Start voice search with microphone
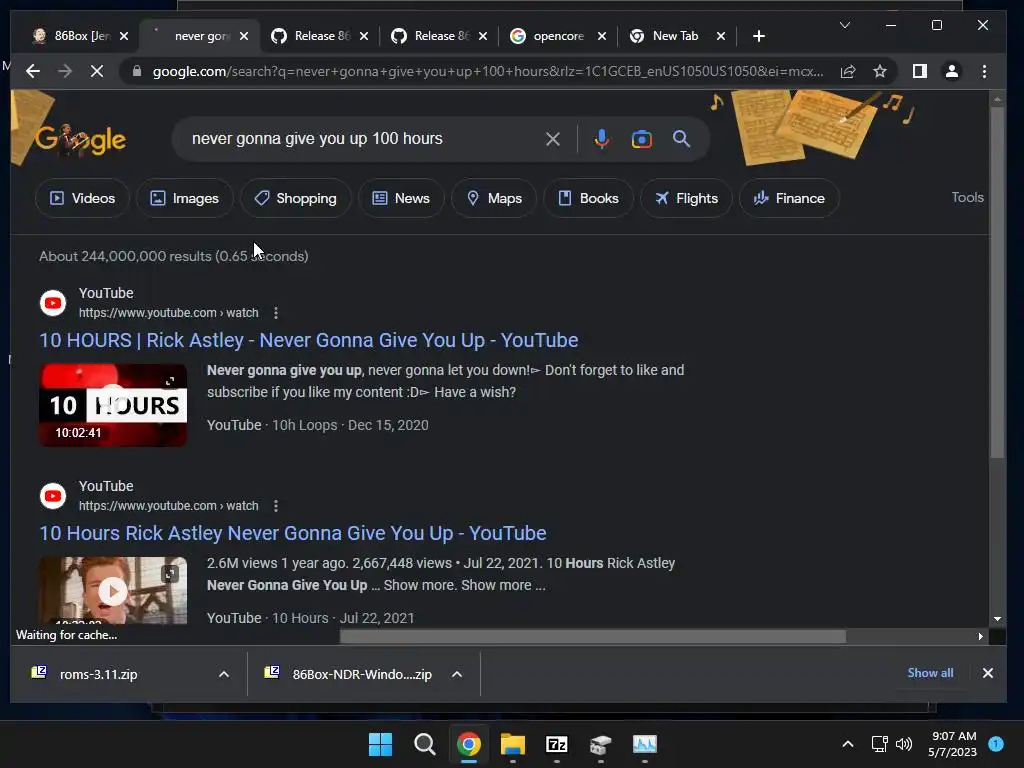This screenshot has height=768, width=1024. coord(601,138)
